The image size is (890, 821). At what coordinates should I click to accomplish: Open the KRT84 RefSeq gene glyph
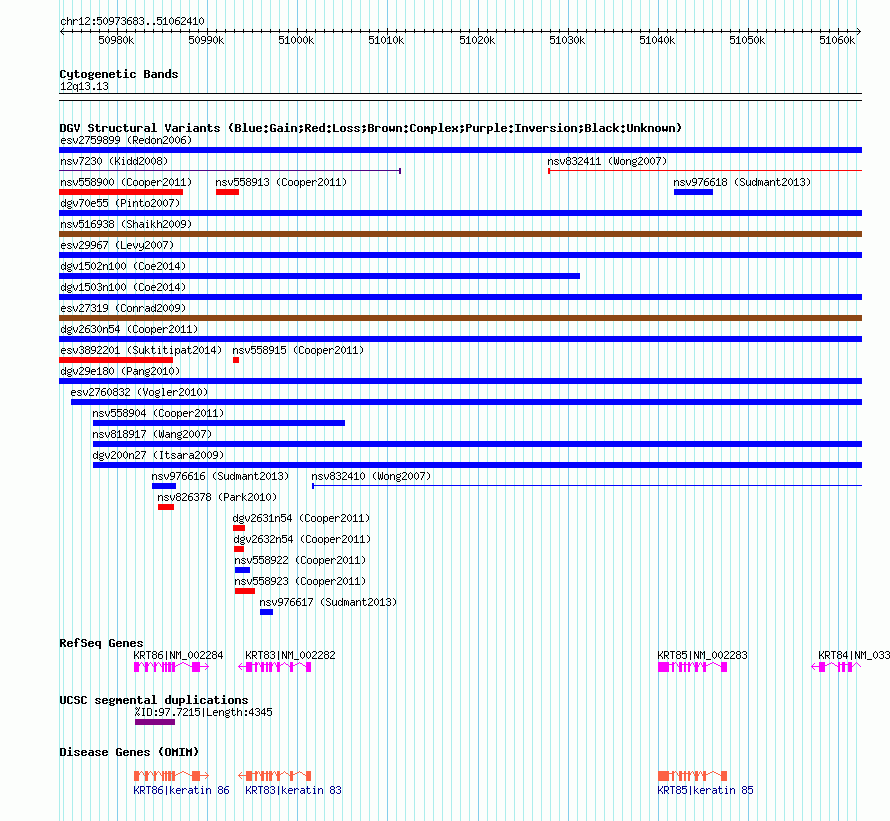(x=836, y=667)
